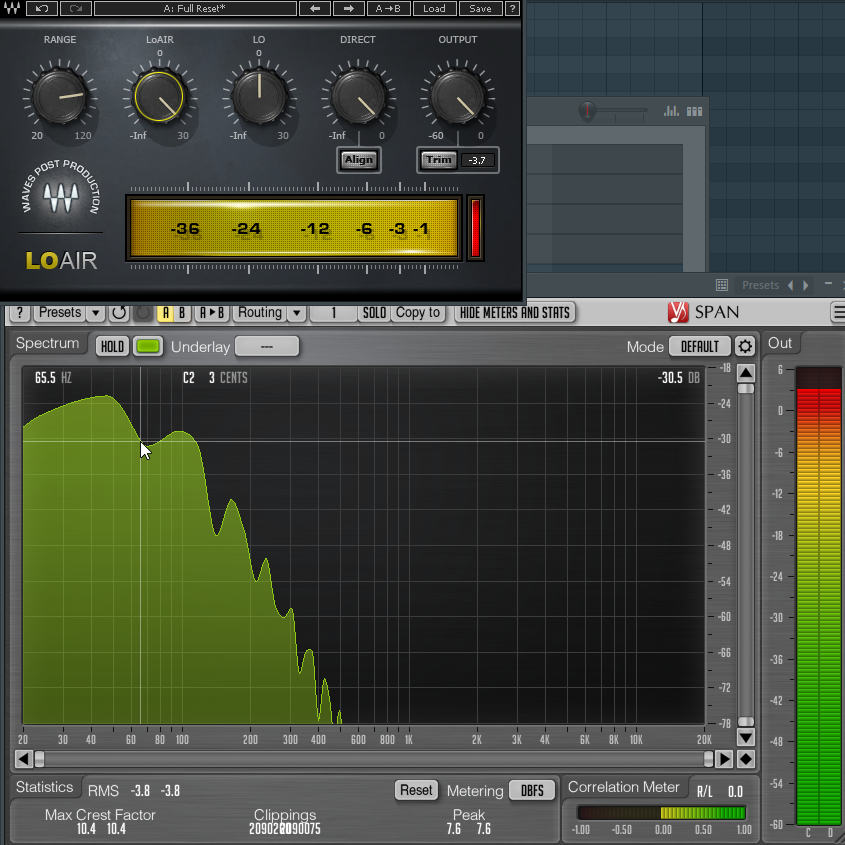The width and height of the screenshot is (845, 845).
Task: Click the Correlation Meter label
Action: [x=624, y=787]
